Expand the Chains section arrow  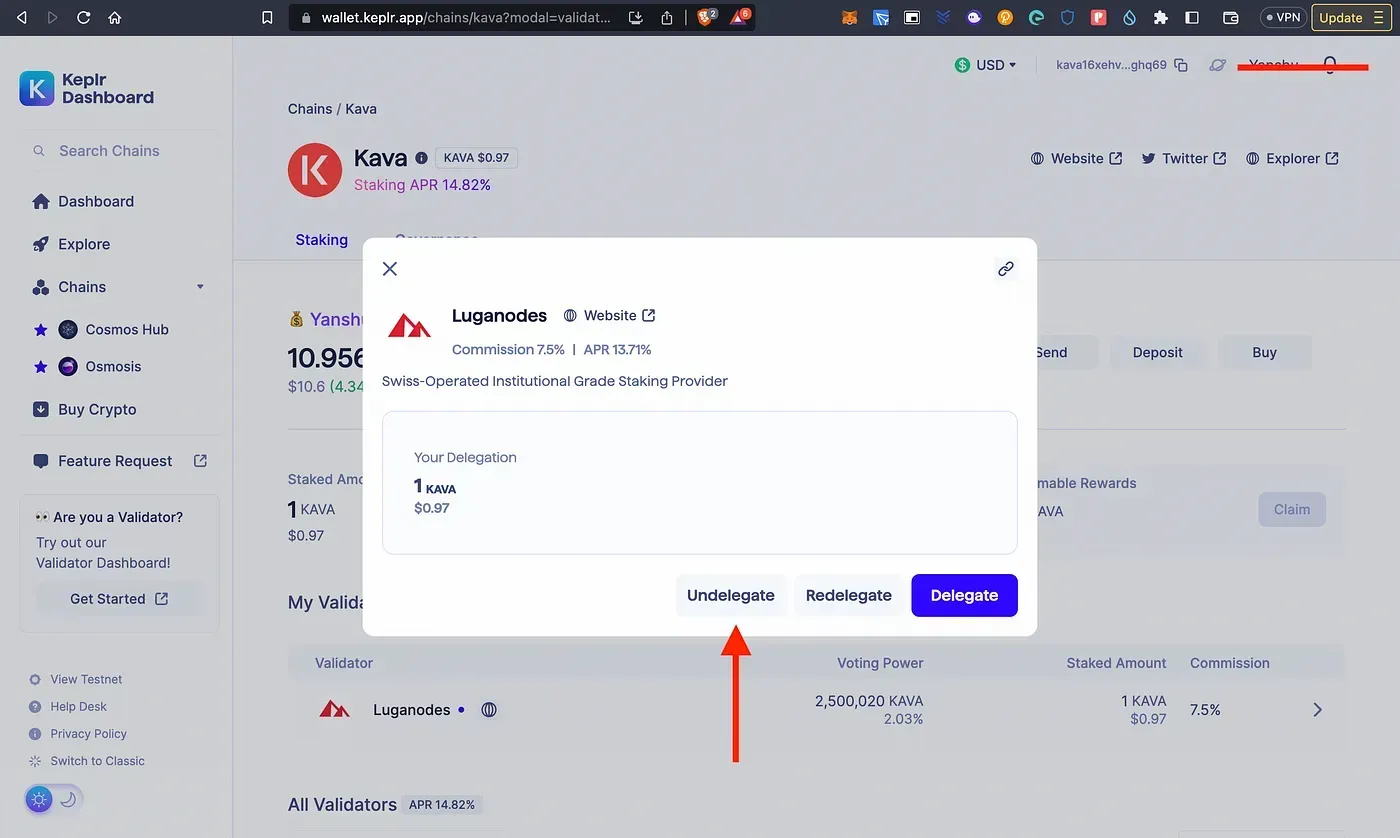(x=200, y=287)
